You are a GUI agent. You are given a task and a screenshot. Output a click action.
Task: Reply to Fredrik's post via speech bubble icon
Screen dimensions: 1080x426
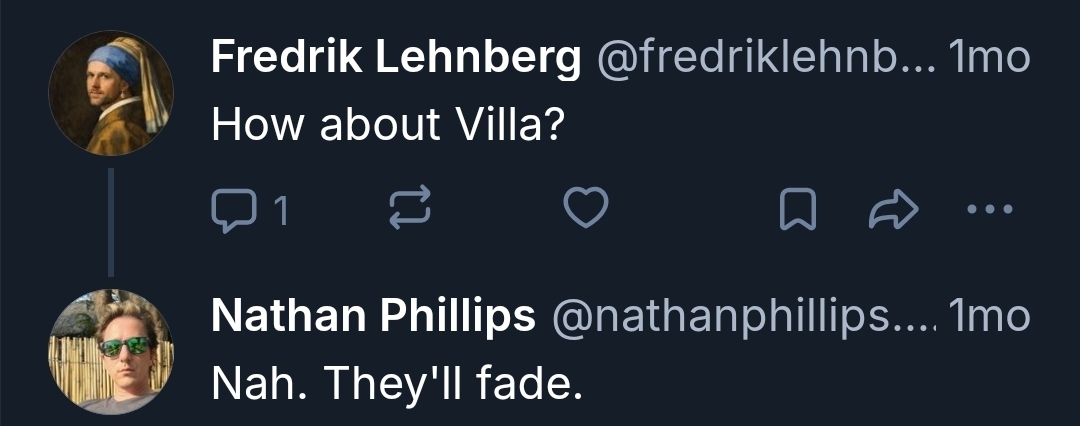[234, 211]
